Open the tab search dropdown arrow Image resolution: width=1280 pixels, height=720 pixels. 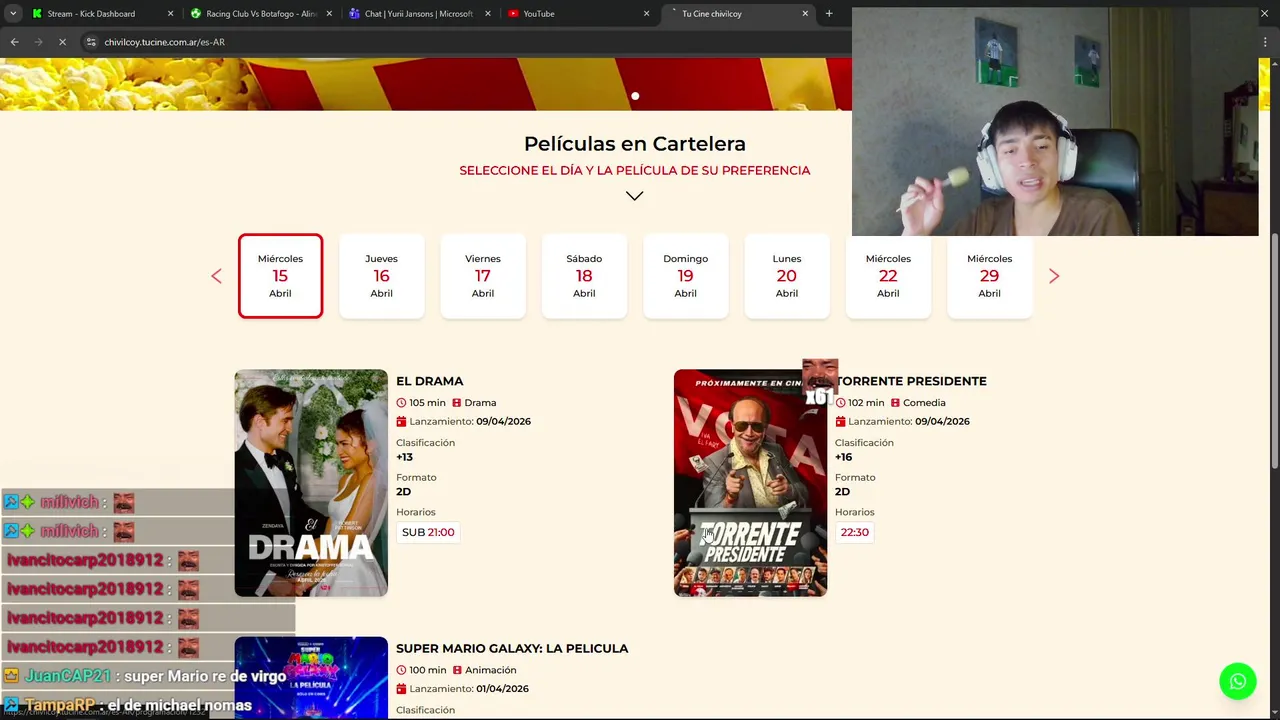pos(12,14)
